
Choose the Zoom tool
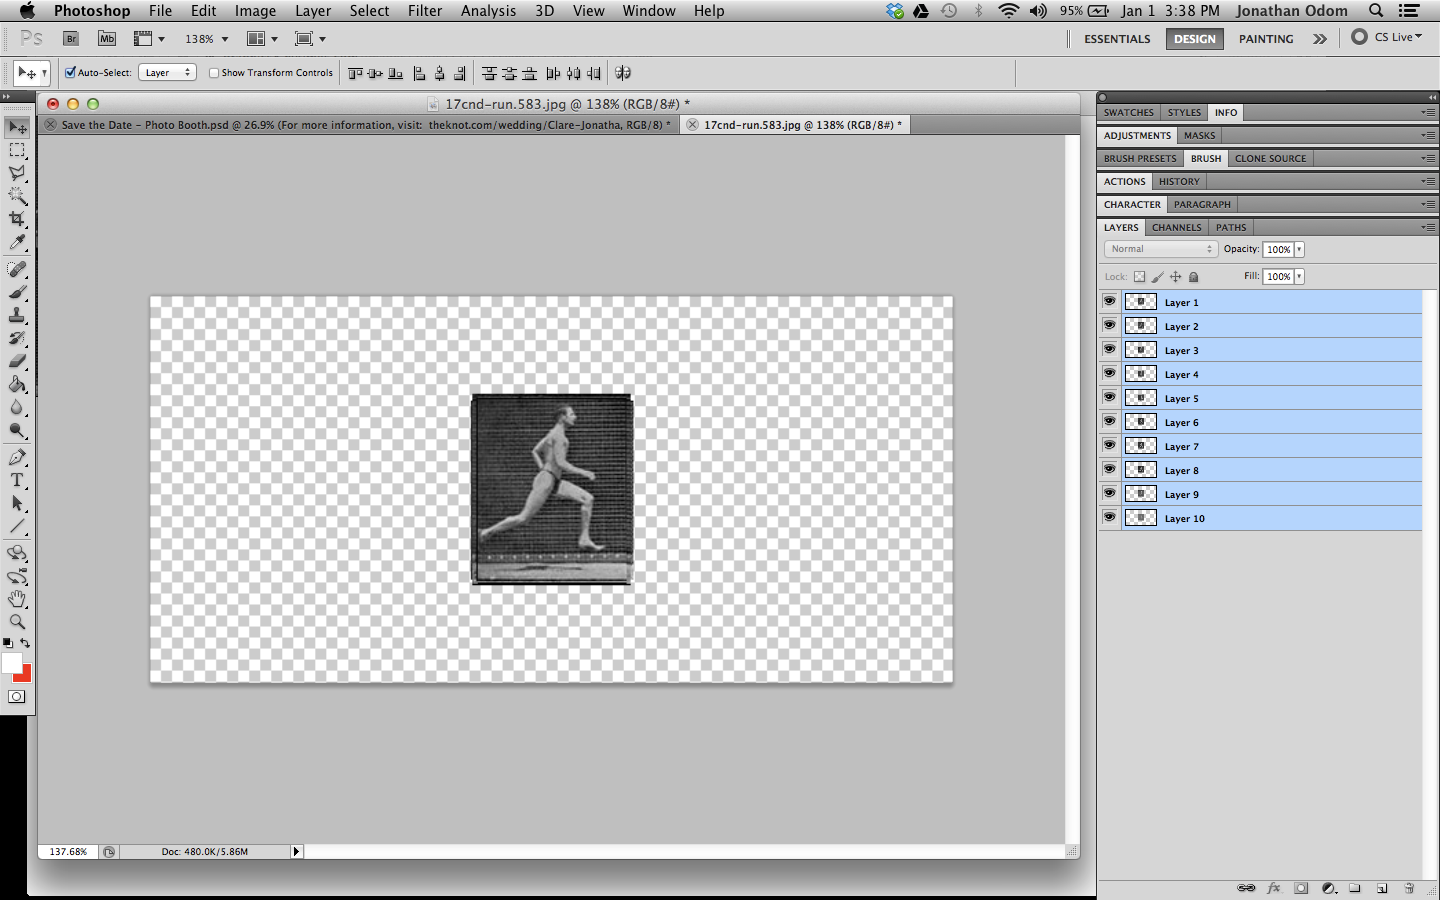[x=16, y=622]
